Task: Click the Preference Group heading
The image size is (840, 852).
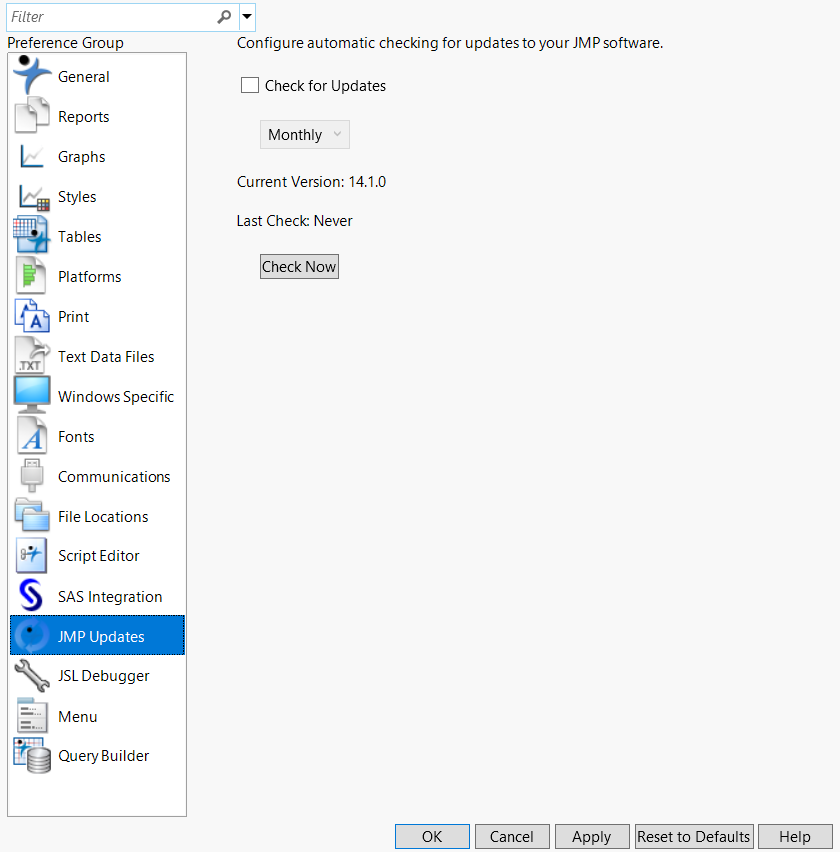Action: [65, 43]
